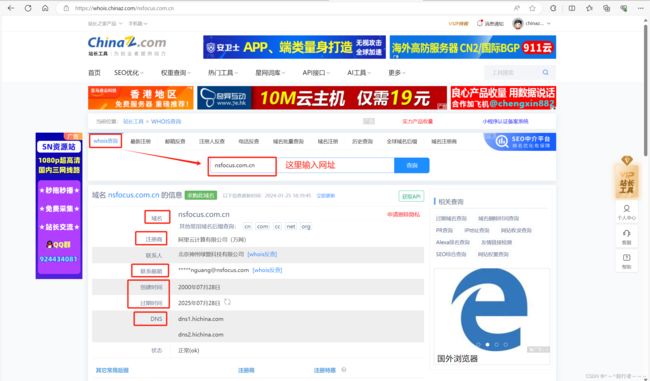Go to browser home page icon

(45, 8)
